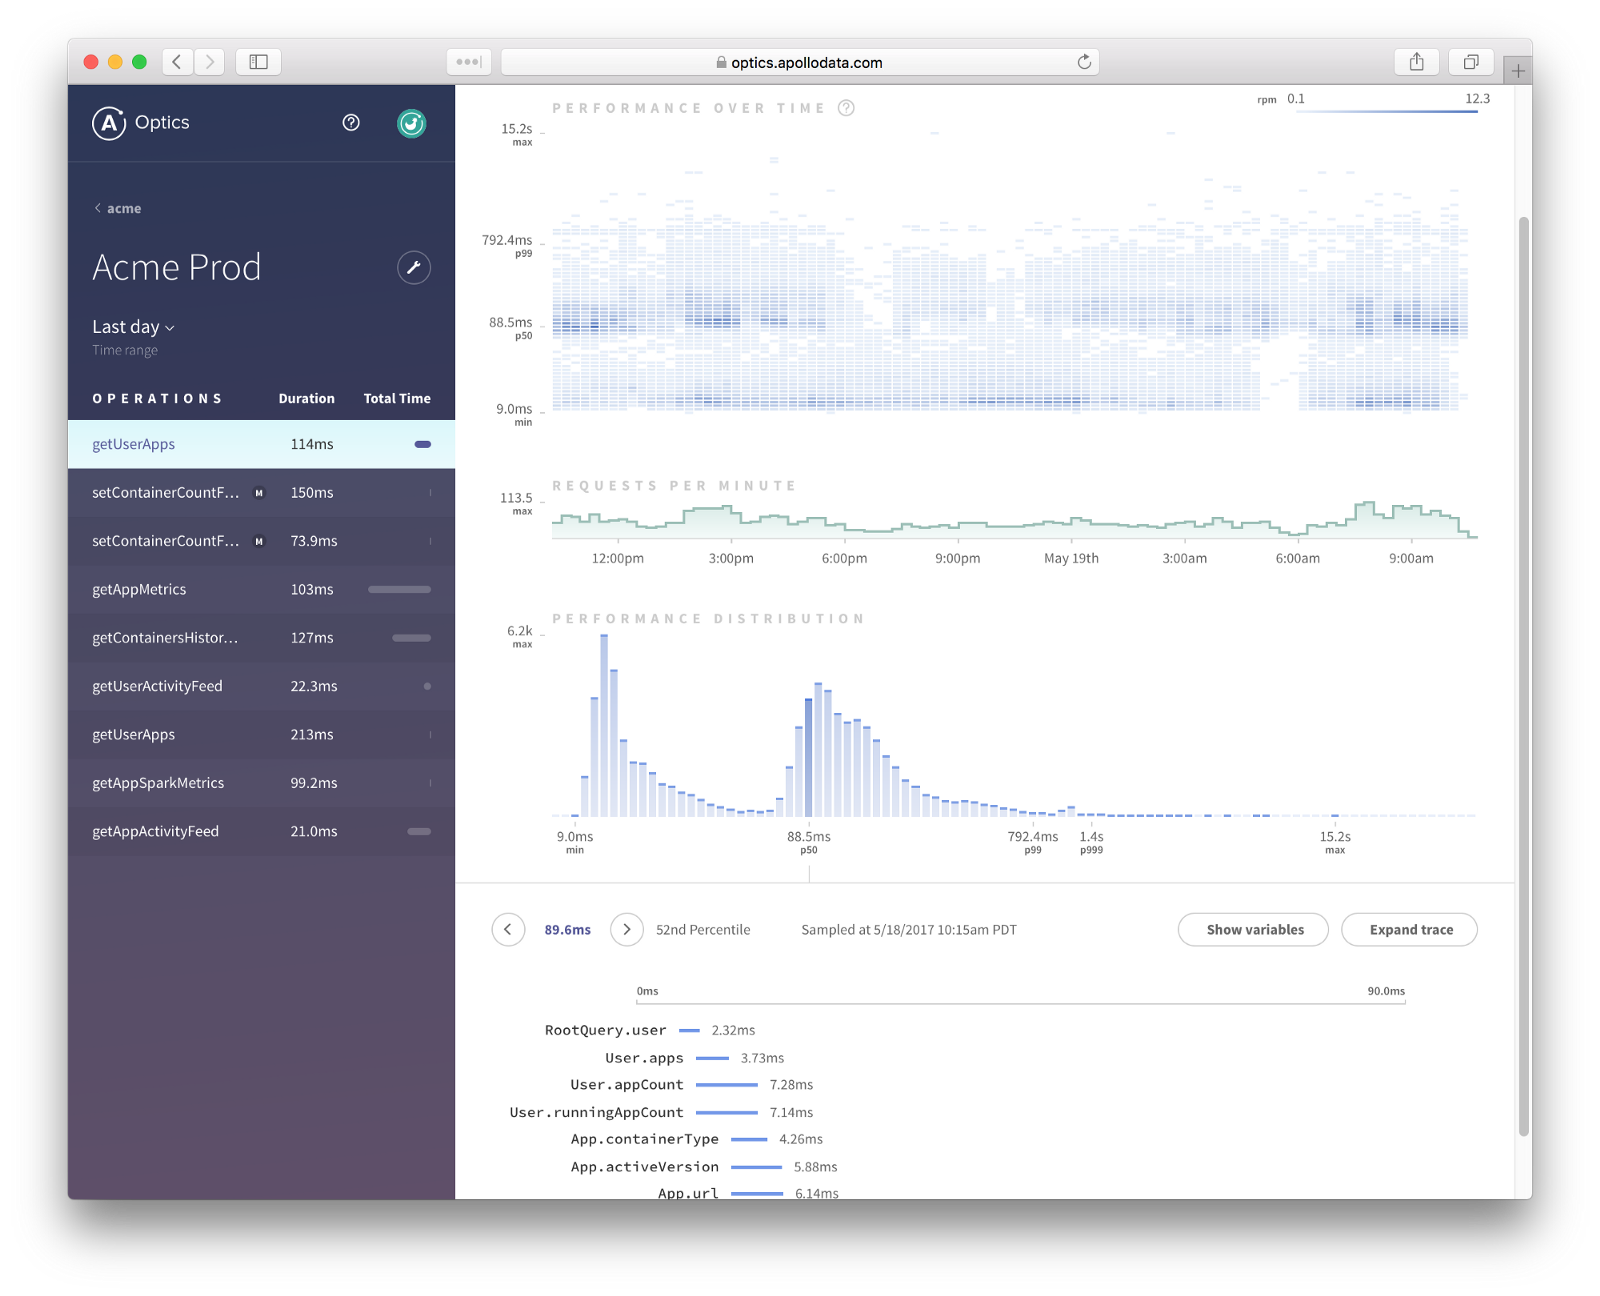Sort operations by Duration column

pyautogui.click(x=306, y=399)
